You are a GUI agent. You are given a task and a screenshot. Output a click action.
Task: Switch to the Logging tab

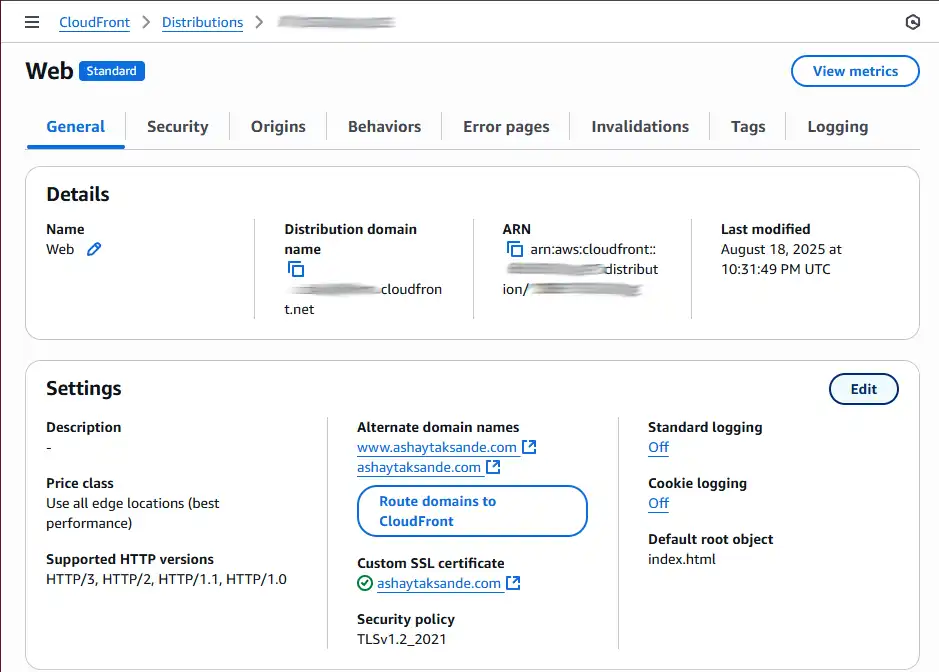[x=838, y=127]
